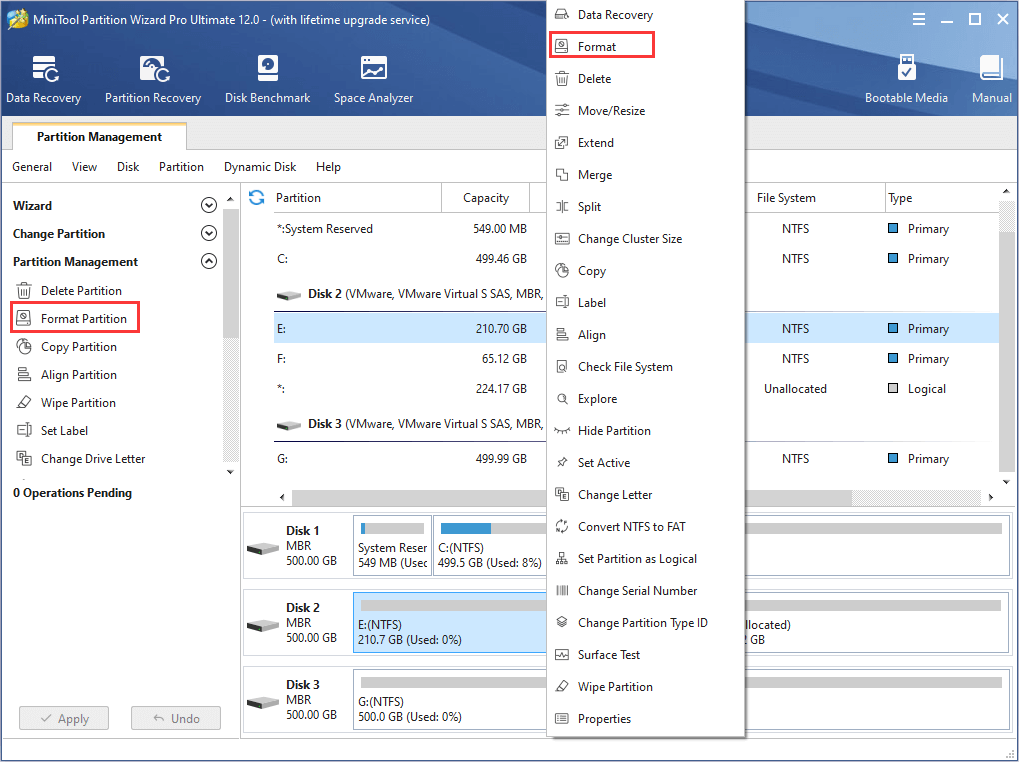Viewport: 1019px width, 762px height.
Task: Select G:(NTFS) block in Disk 3 map
Action: [450, 700]
